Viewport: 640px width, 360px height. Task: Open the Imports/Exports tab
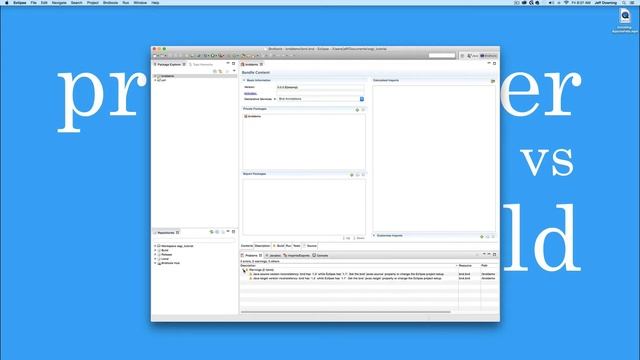297,256
